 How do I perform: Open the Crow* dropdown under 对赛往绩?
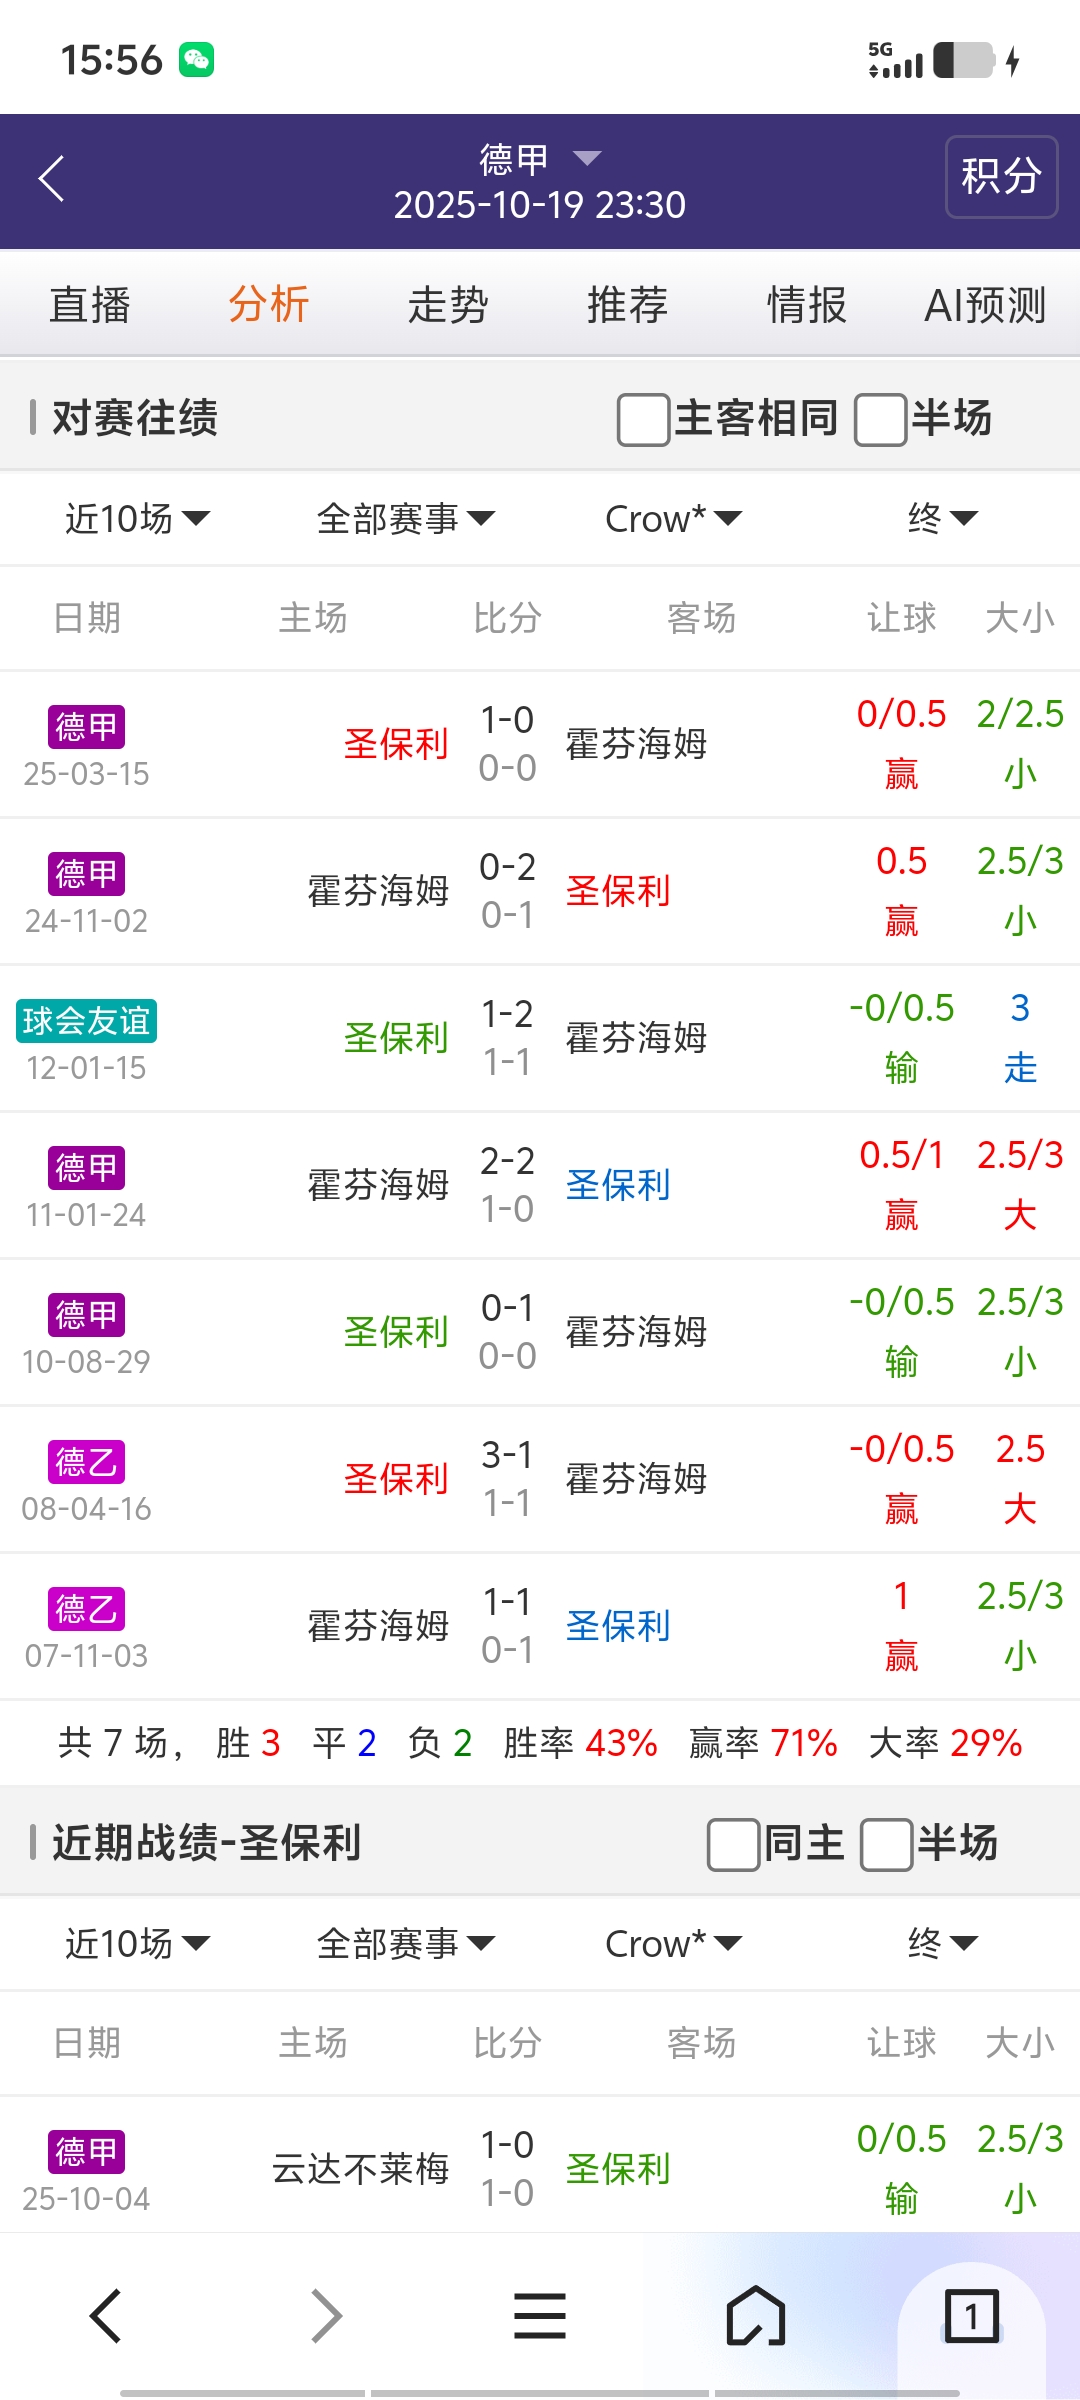tap(673, 518)
